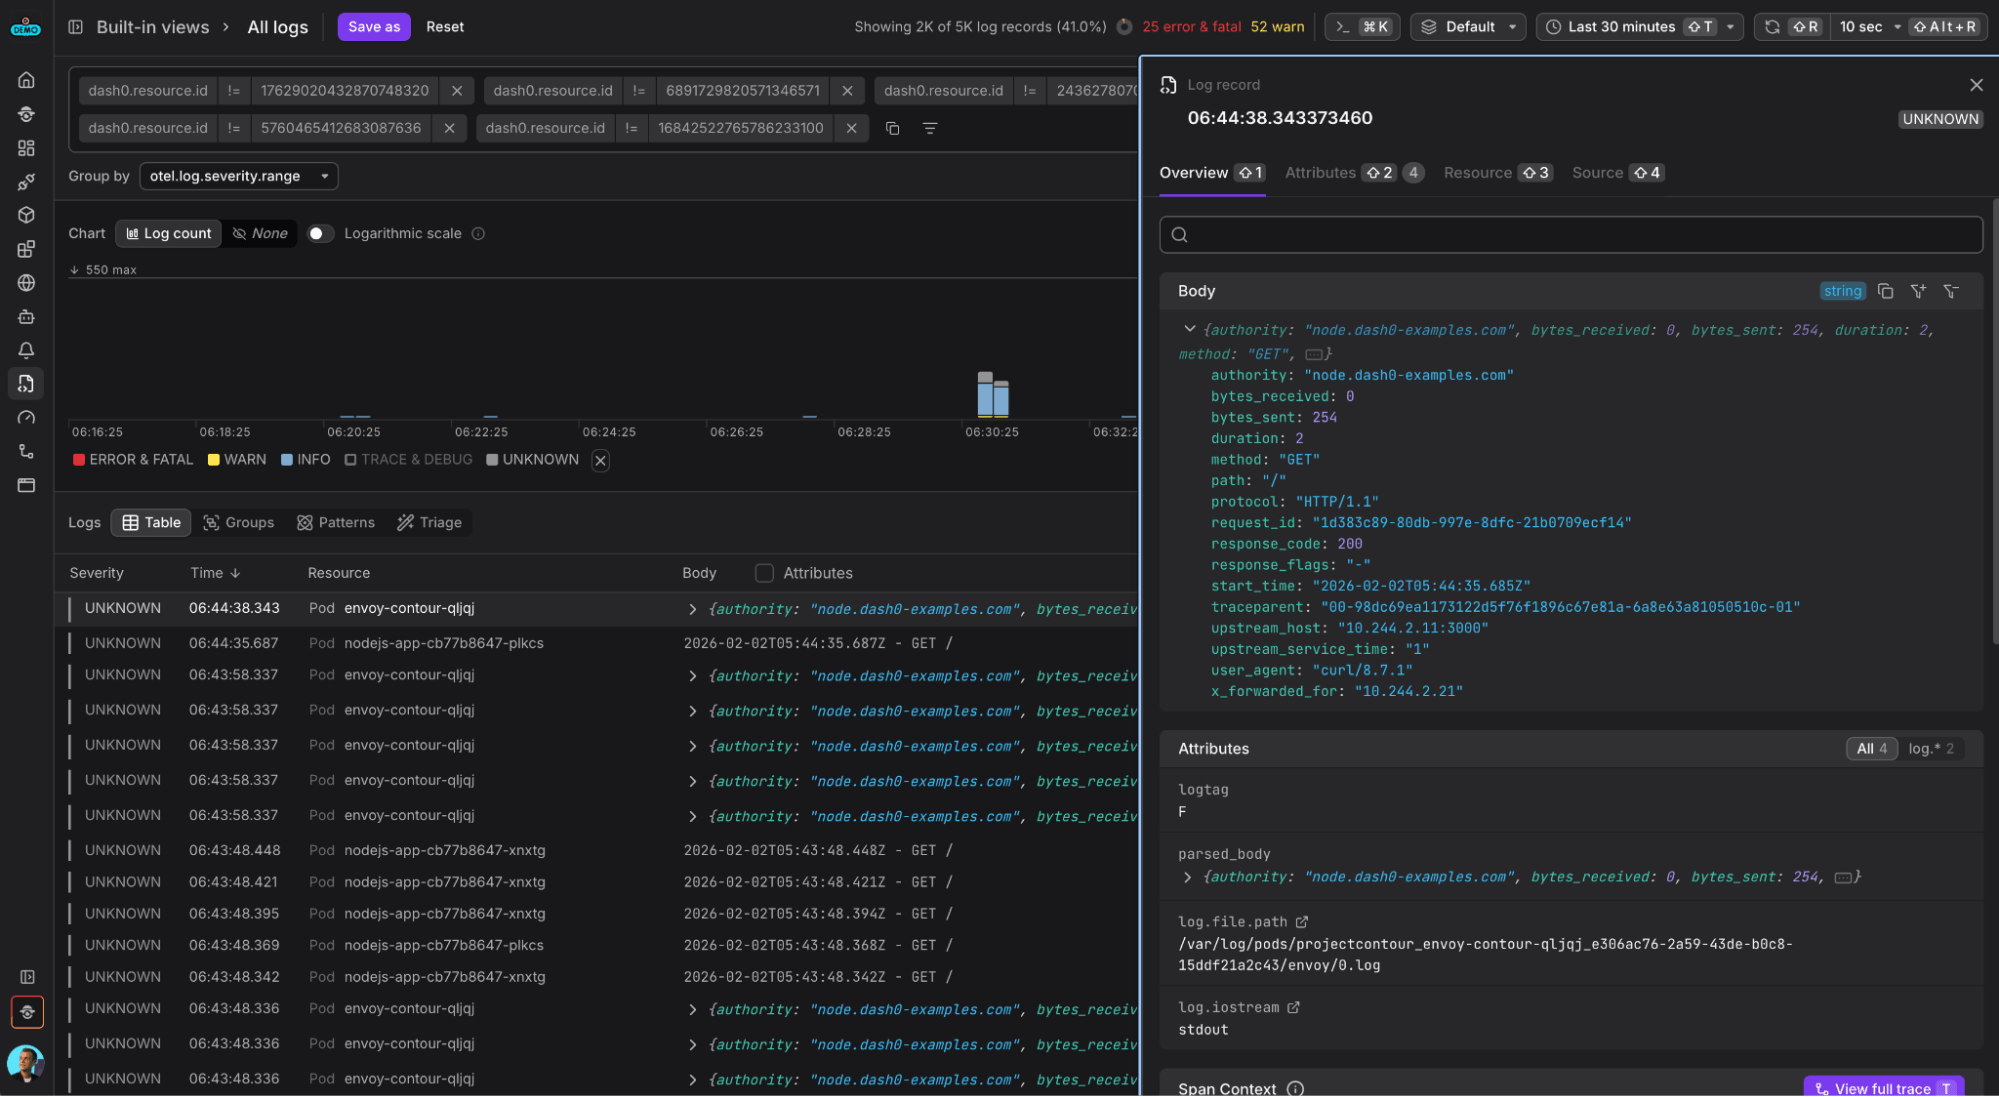The height and width of the screenshot is (1097, 1999).
Task: Open the Default dataset dropdown
Action: pyautogui.click(x=1468, y=27)
